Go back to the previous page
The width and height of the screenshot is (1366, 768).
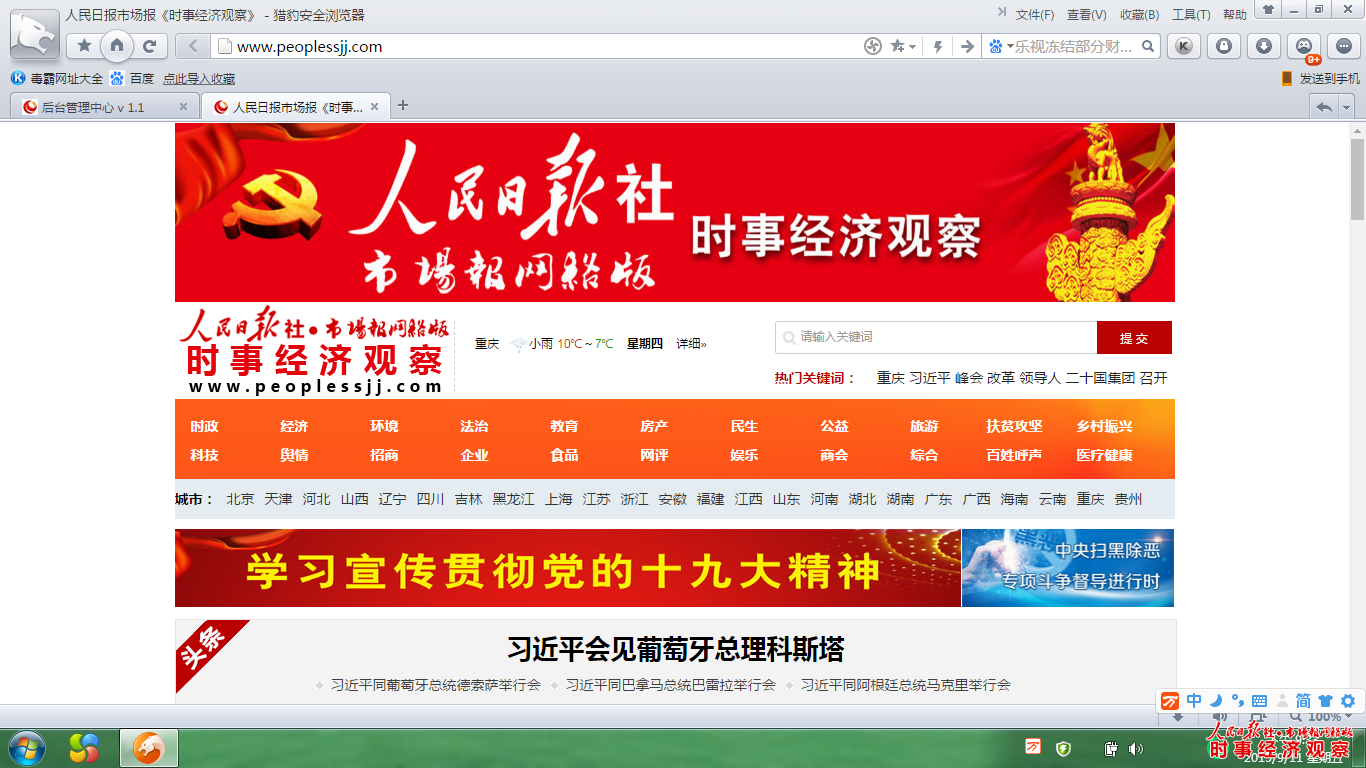[193, 46]
